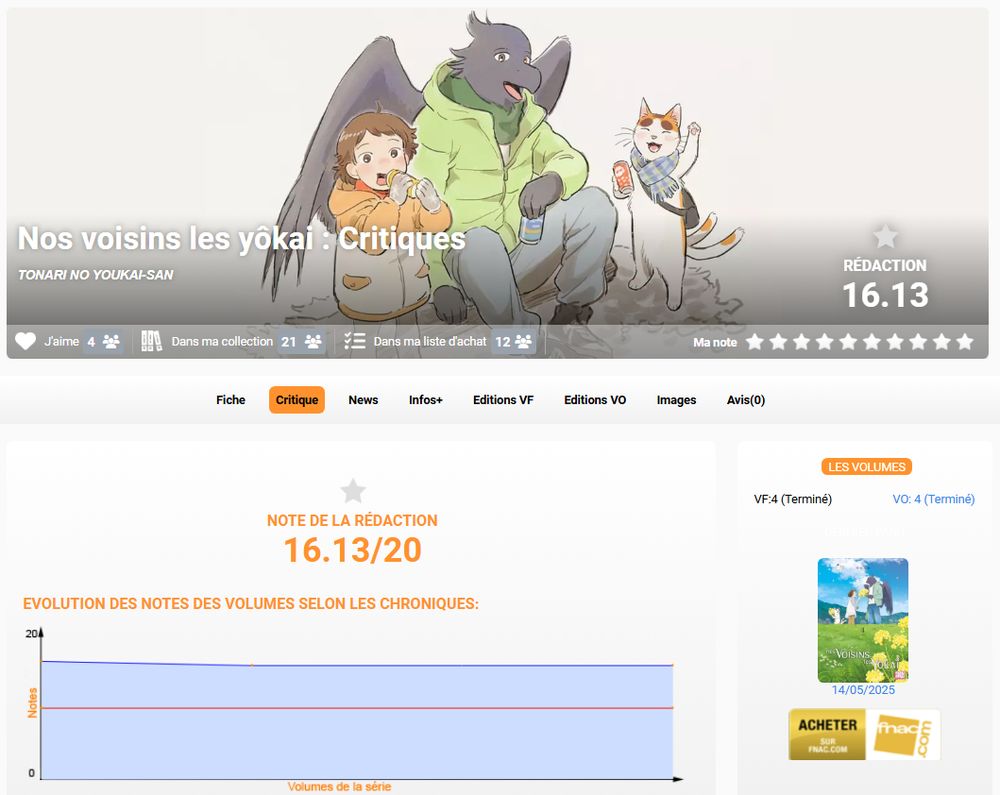Click the 20 value on the chart axis
The height and width of the screenshot is (795, 1000).
point(31,634)
